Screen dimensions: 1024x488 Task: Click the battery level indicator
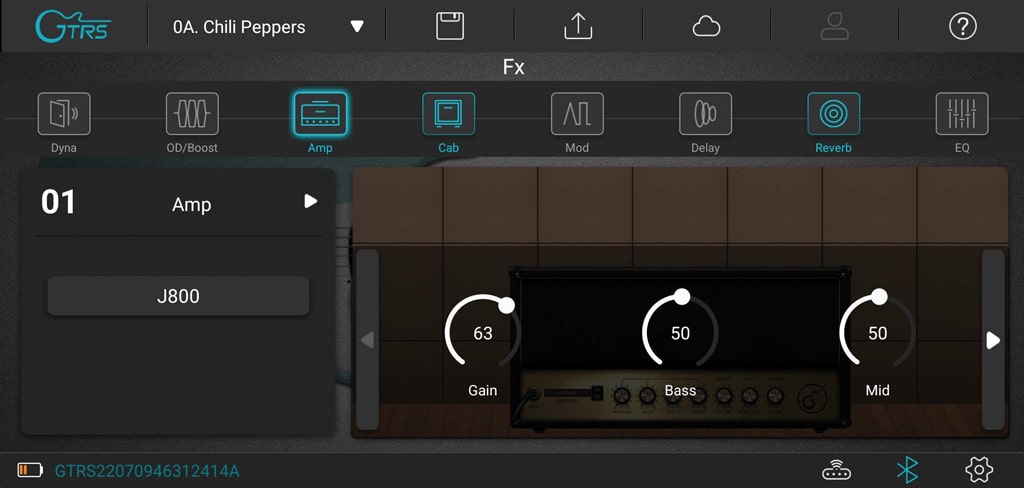pos(30,470)
